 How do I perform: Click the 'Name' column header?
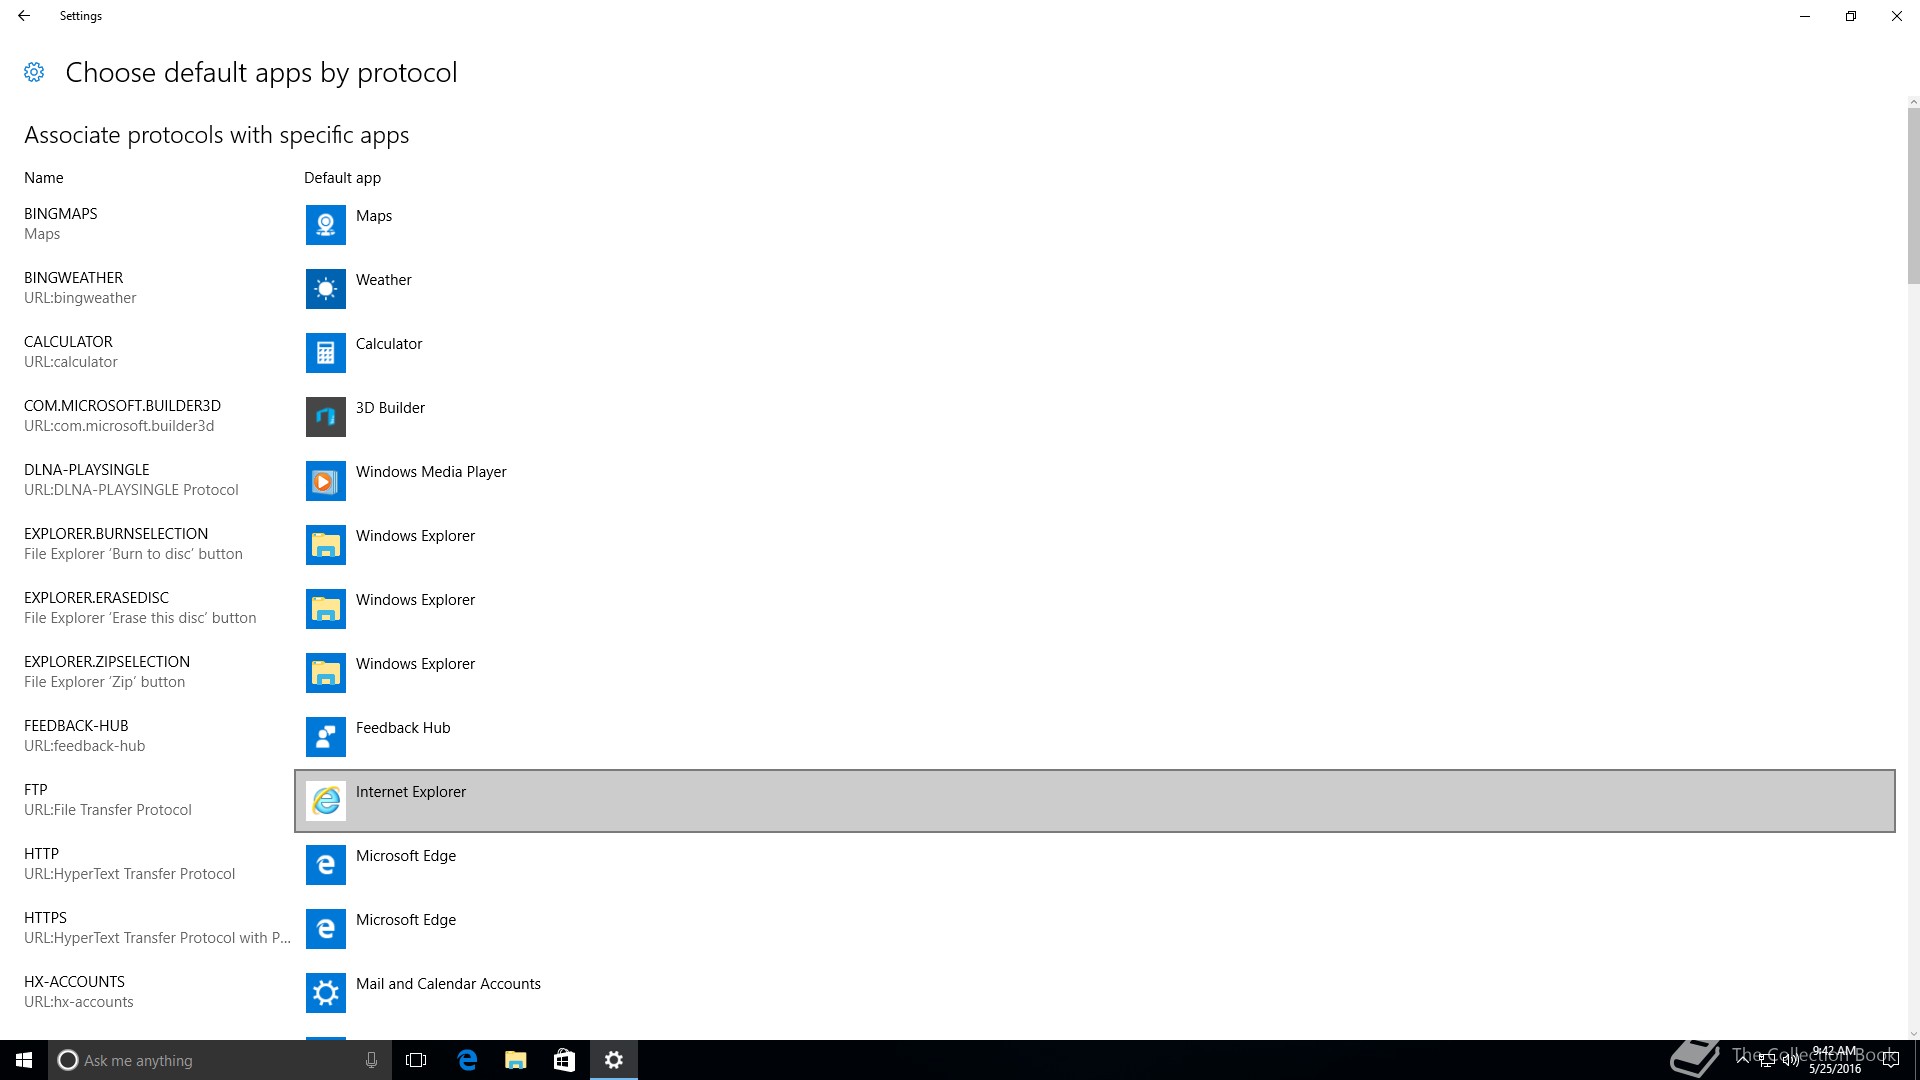[44, 178]
